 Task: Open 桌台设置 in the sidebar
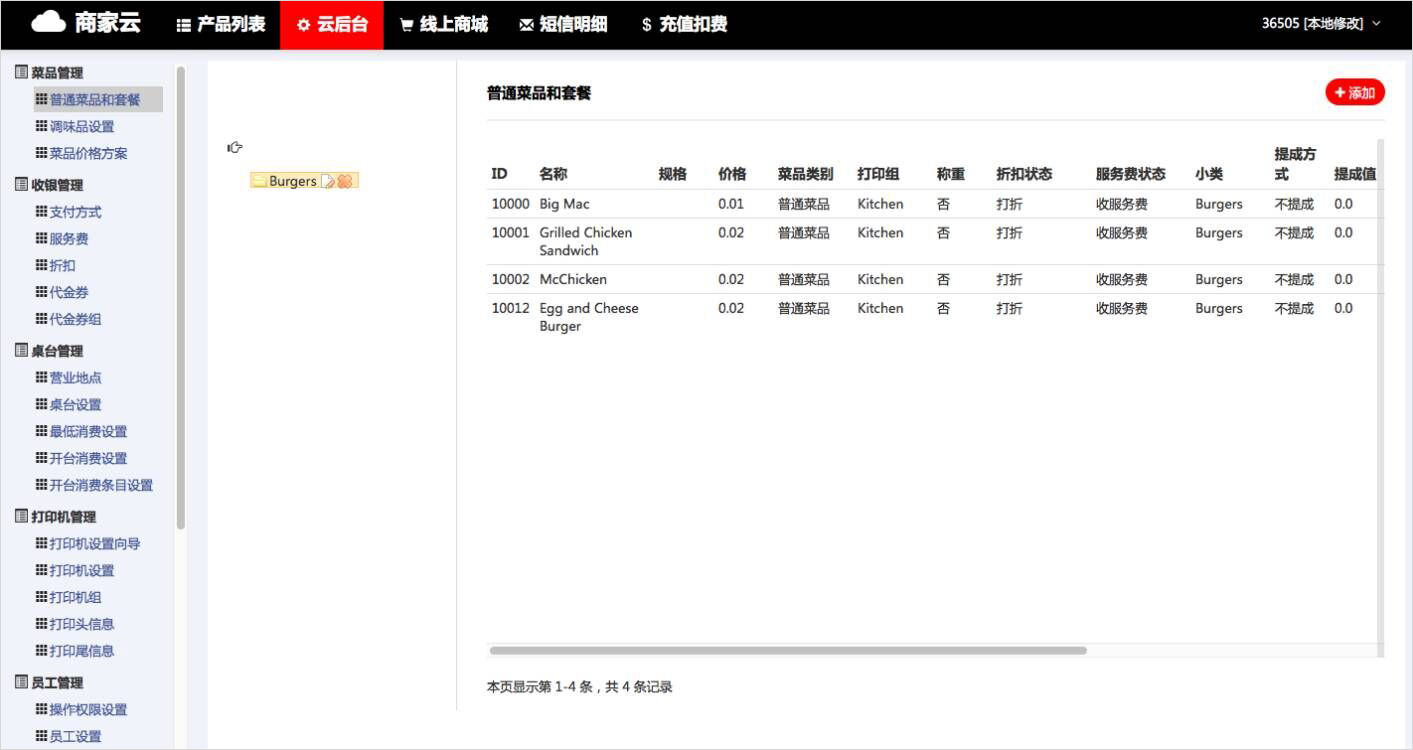click(68, 405)
